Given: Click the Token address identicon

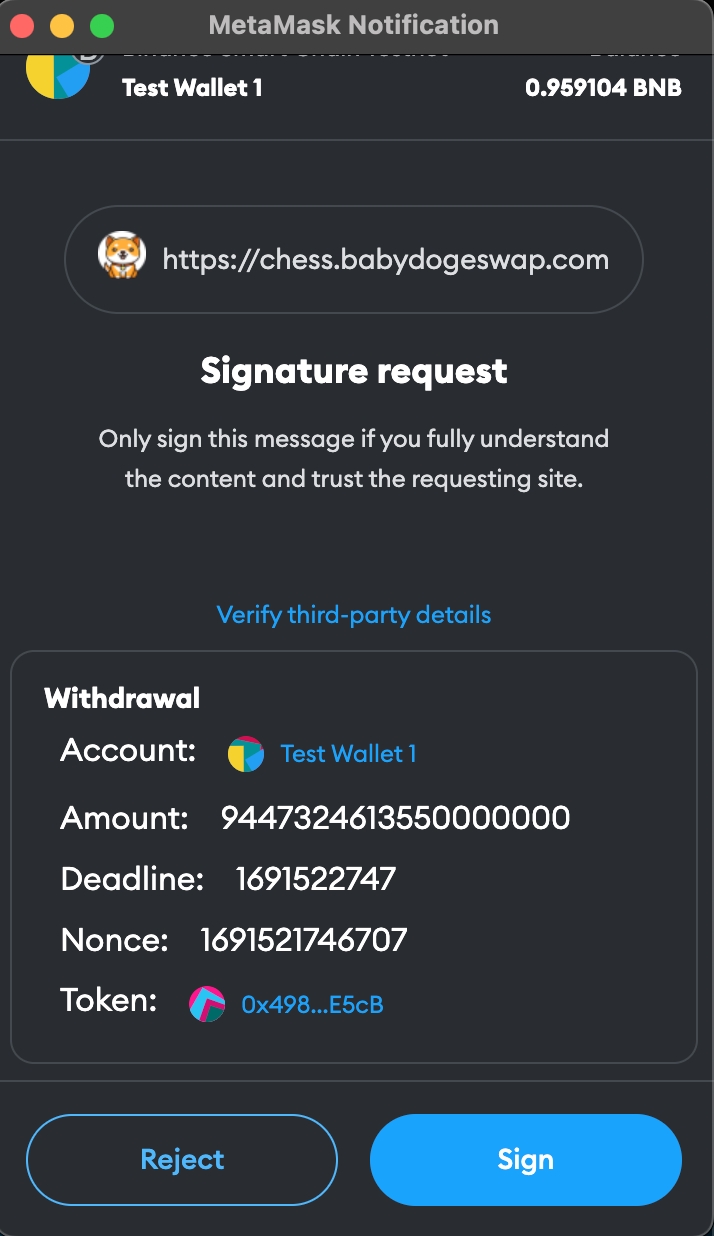Looking at the screenshot, I should click(207, 1003).
